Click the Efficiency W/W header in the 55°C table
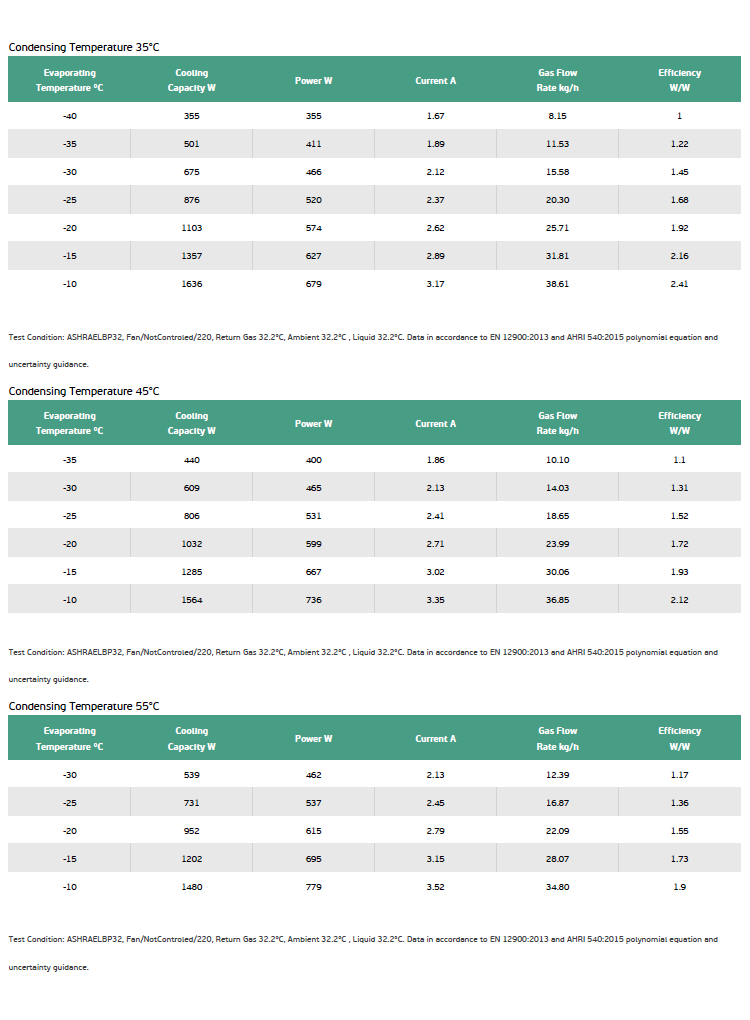750x1020 pixels. pyautogui.click(x=679, y=738)
